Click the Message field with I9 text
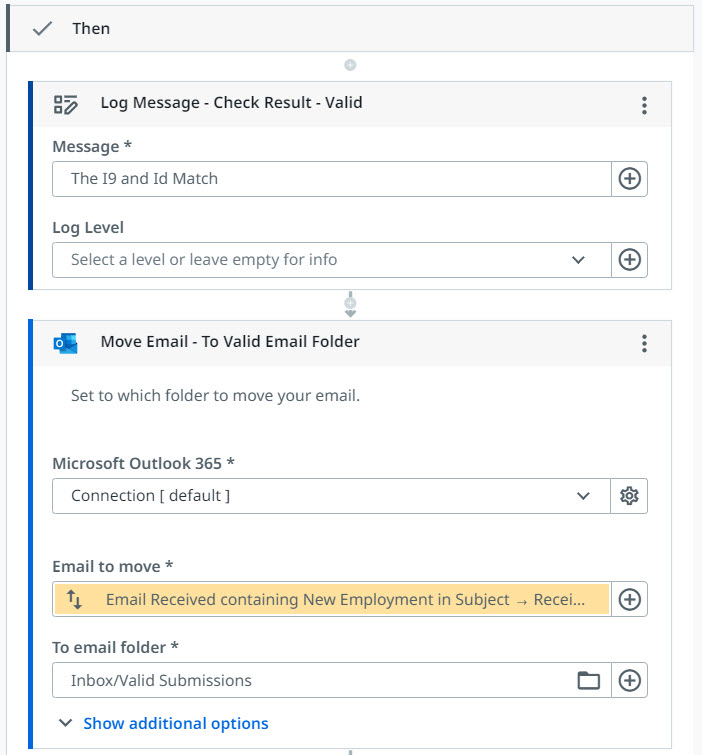 (330, 179)
